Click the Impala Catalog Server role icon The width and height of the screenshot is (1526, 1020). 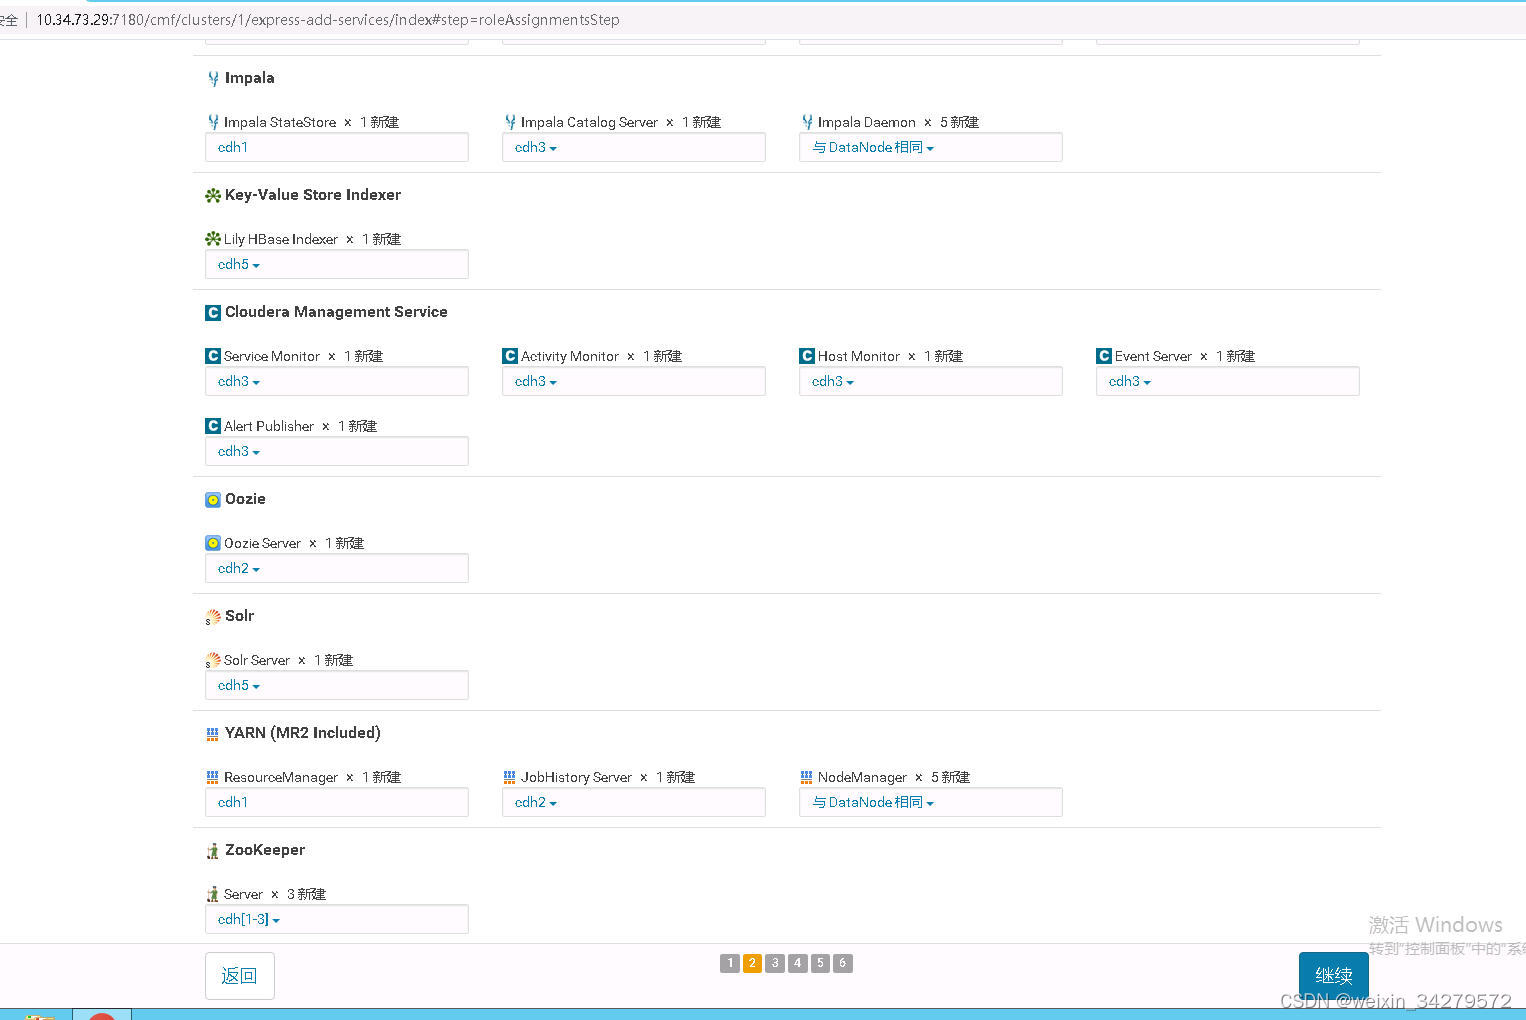(510, 122)
